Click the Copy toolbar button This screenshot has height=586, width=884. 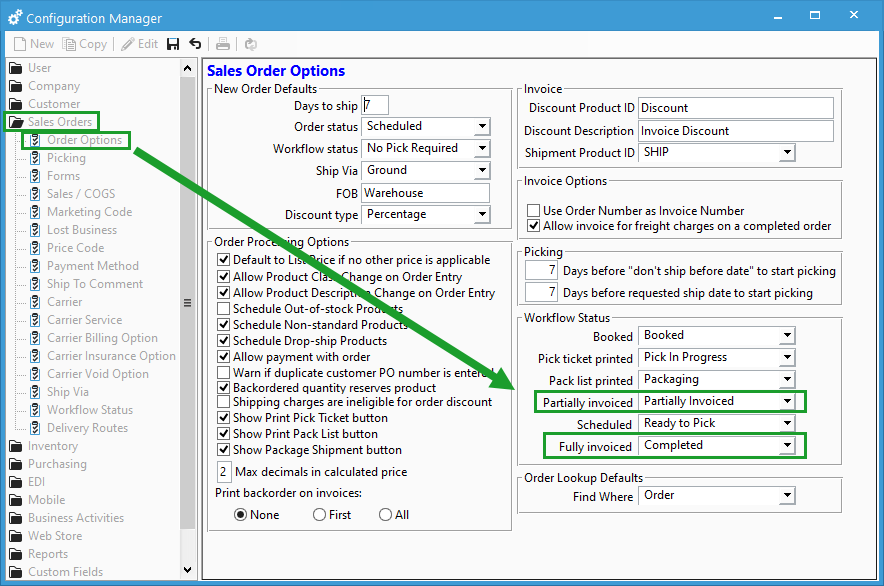pos(85,44)
